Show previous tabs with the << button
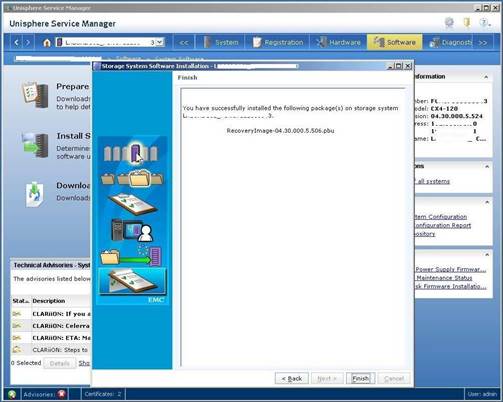 tap(184, 43)
